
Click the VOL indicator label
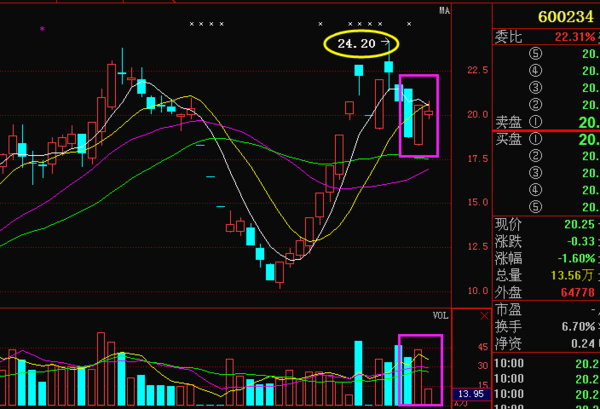[439, 315]
